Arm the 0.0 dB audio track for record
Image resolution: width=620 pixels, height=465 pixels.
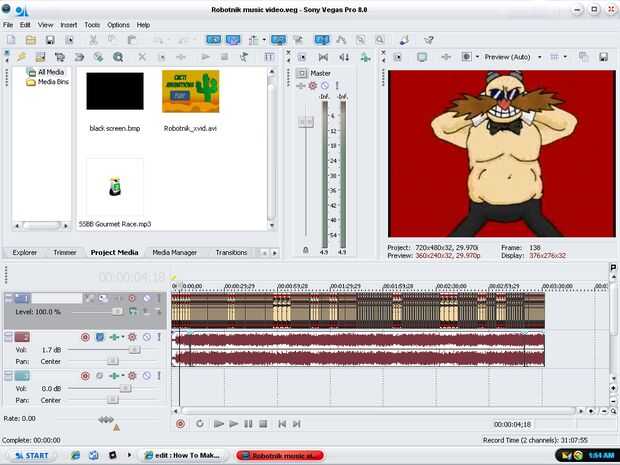(x=84, y=375)
